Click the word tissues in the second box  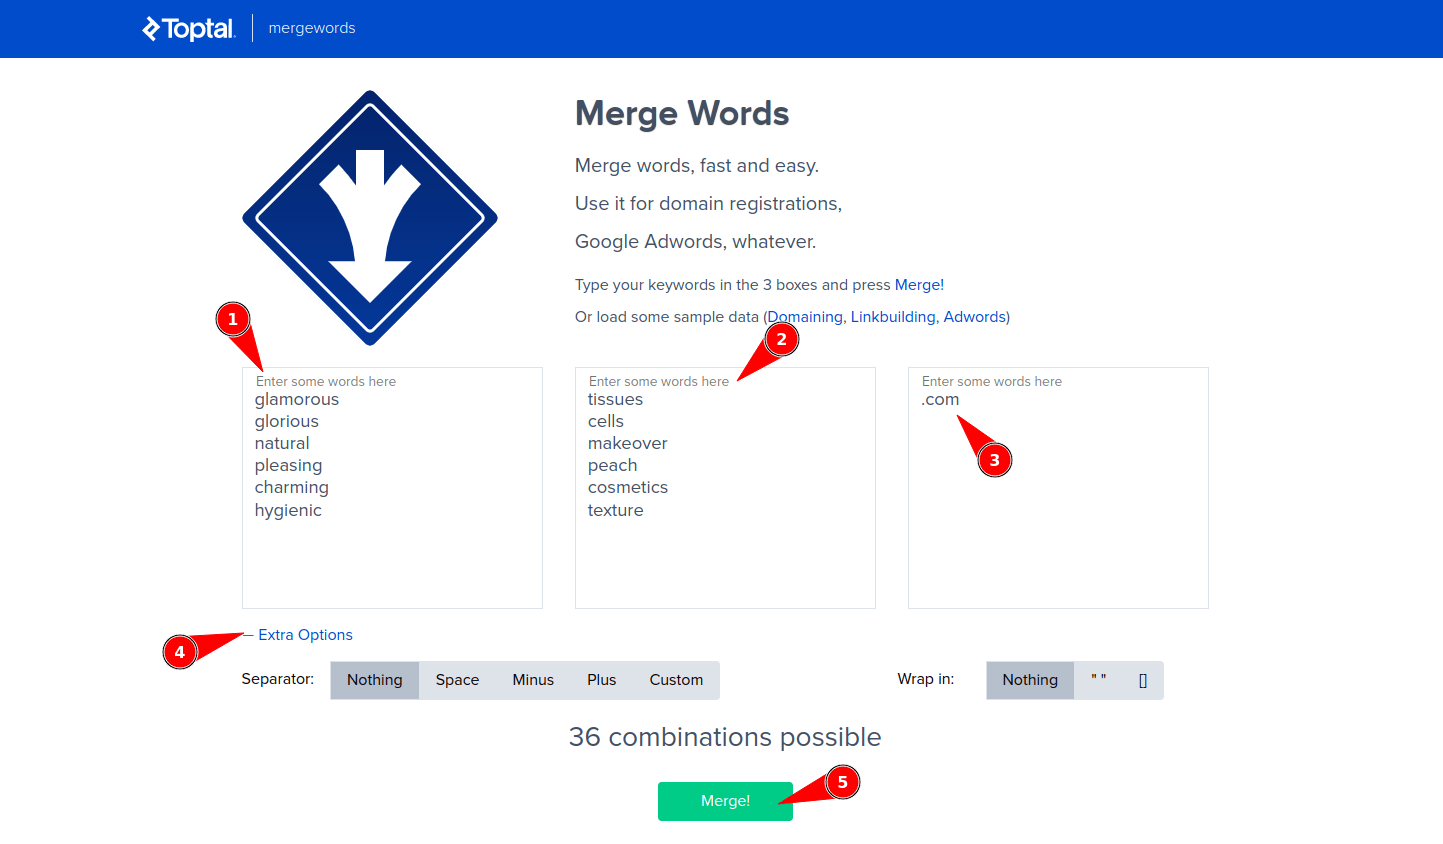click(x=615, y=400)
